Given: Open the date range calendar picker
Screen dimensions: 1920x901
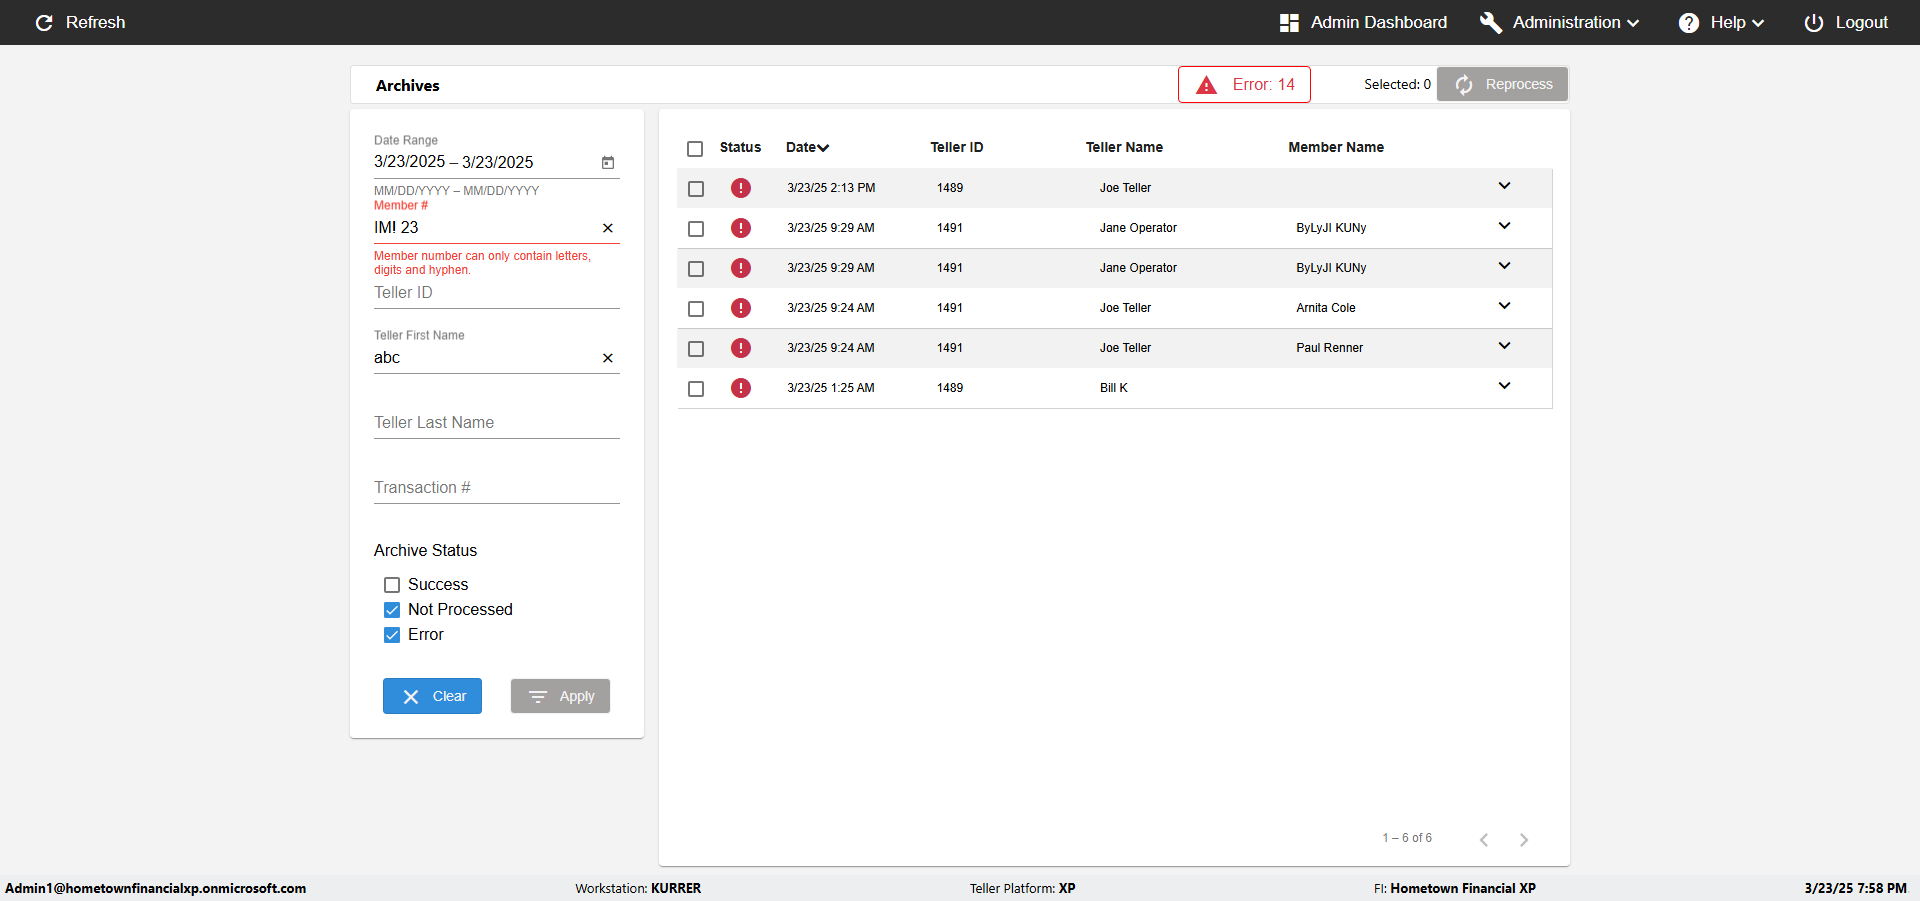Looking at the screenshot, I should (607, 162).
